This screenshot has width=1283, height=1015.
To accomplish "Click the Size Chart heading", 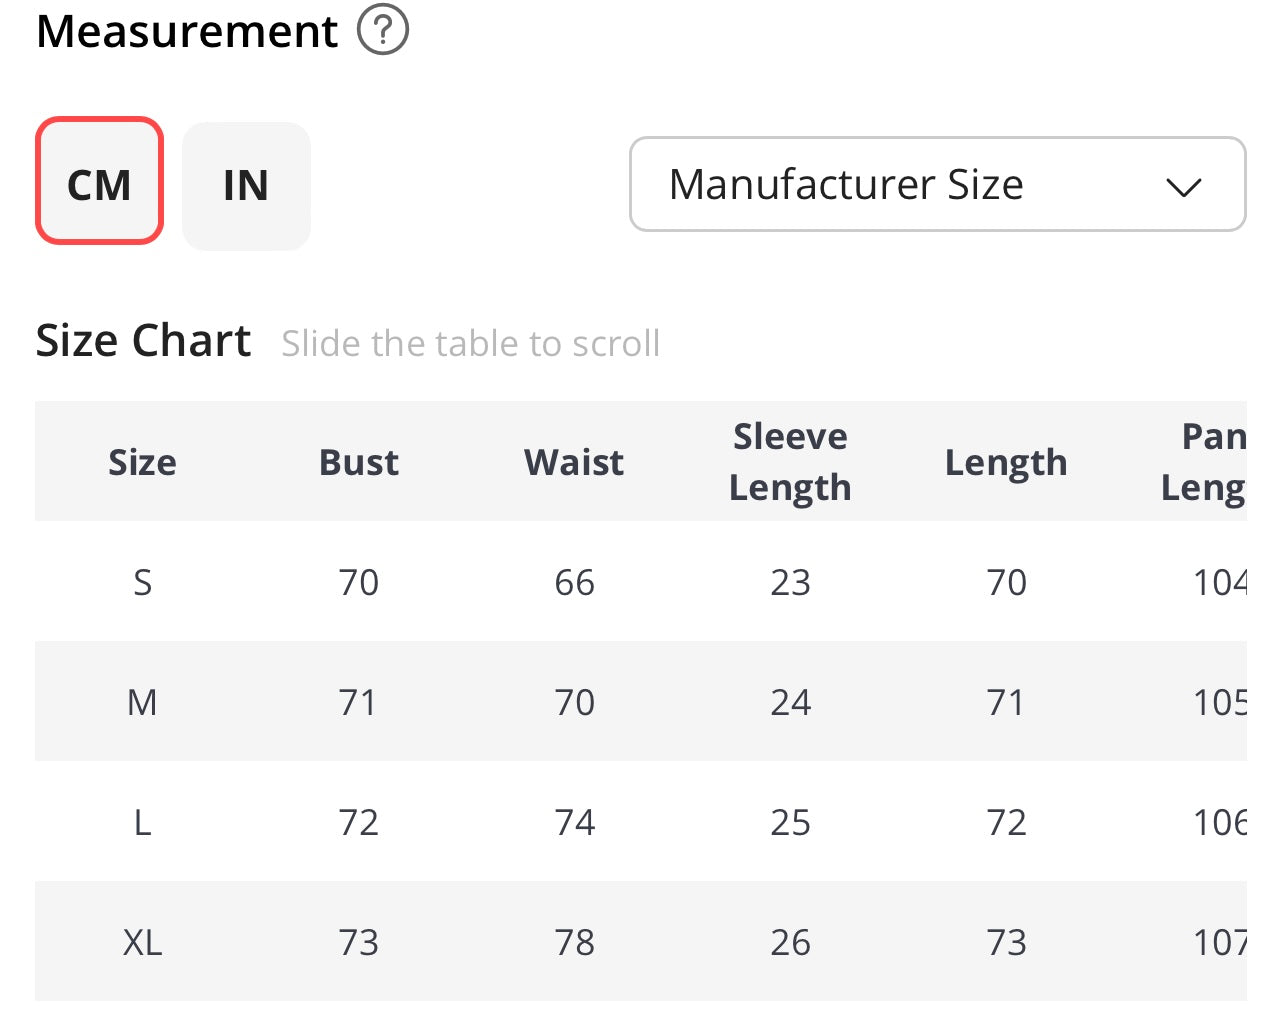I will point(143,341).
